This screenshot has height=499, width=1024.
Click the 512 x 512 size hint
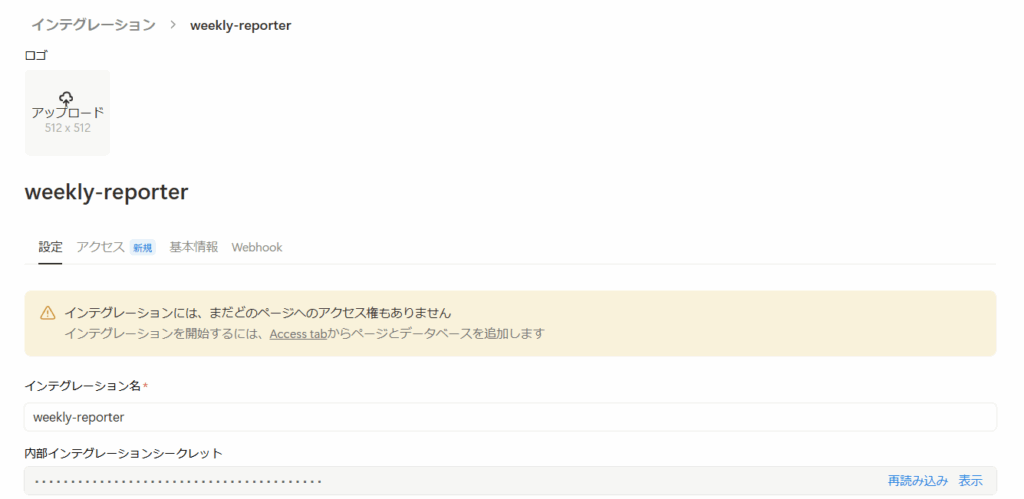tap(67, 128)
